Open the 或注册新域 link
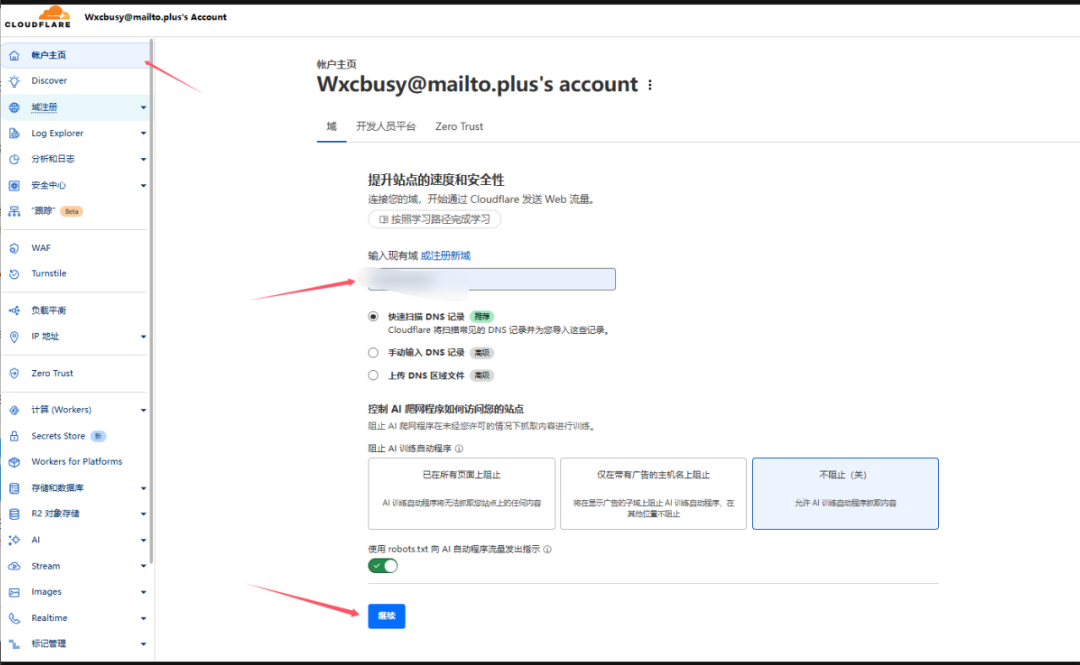The image size is (1080, 665). [x=445, y=255]
